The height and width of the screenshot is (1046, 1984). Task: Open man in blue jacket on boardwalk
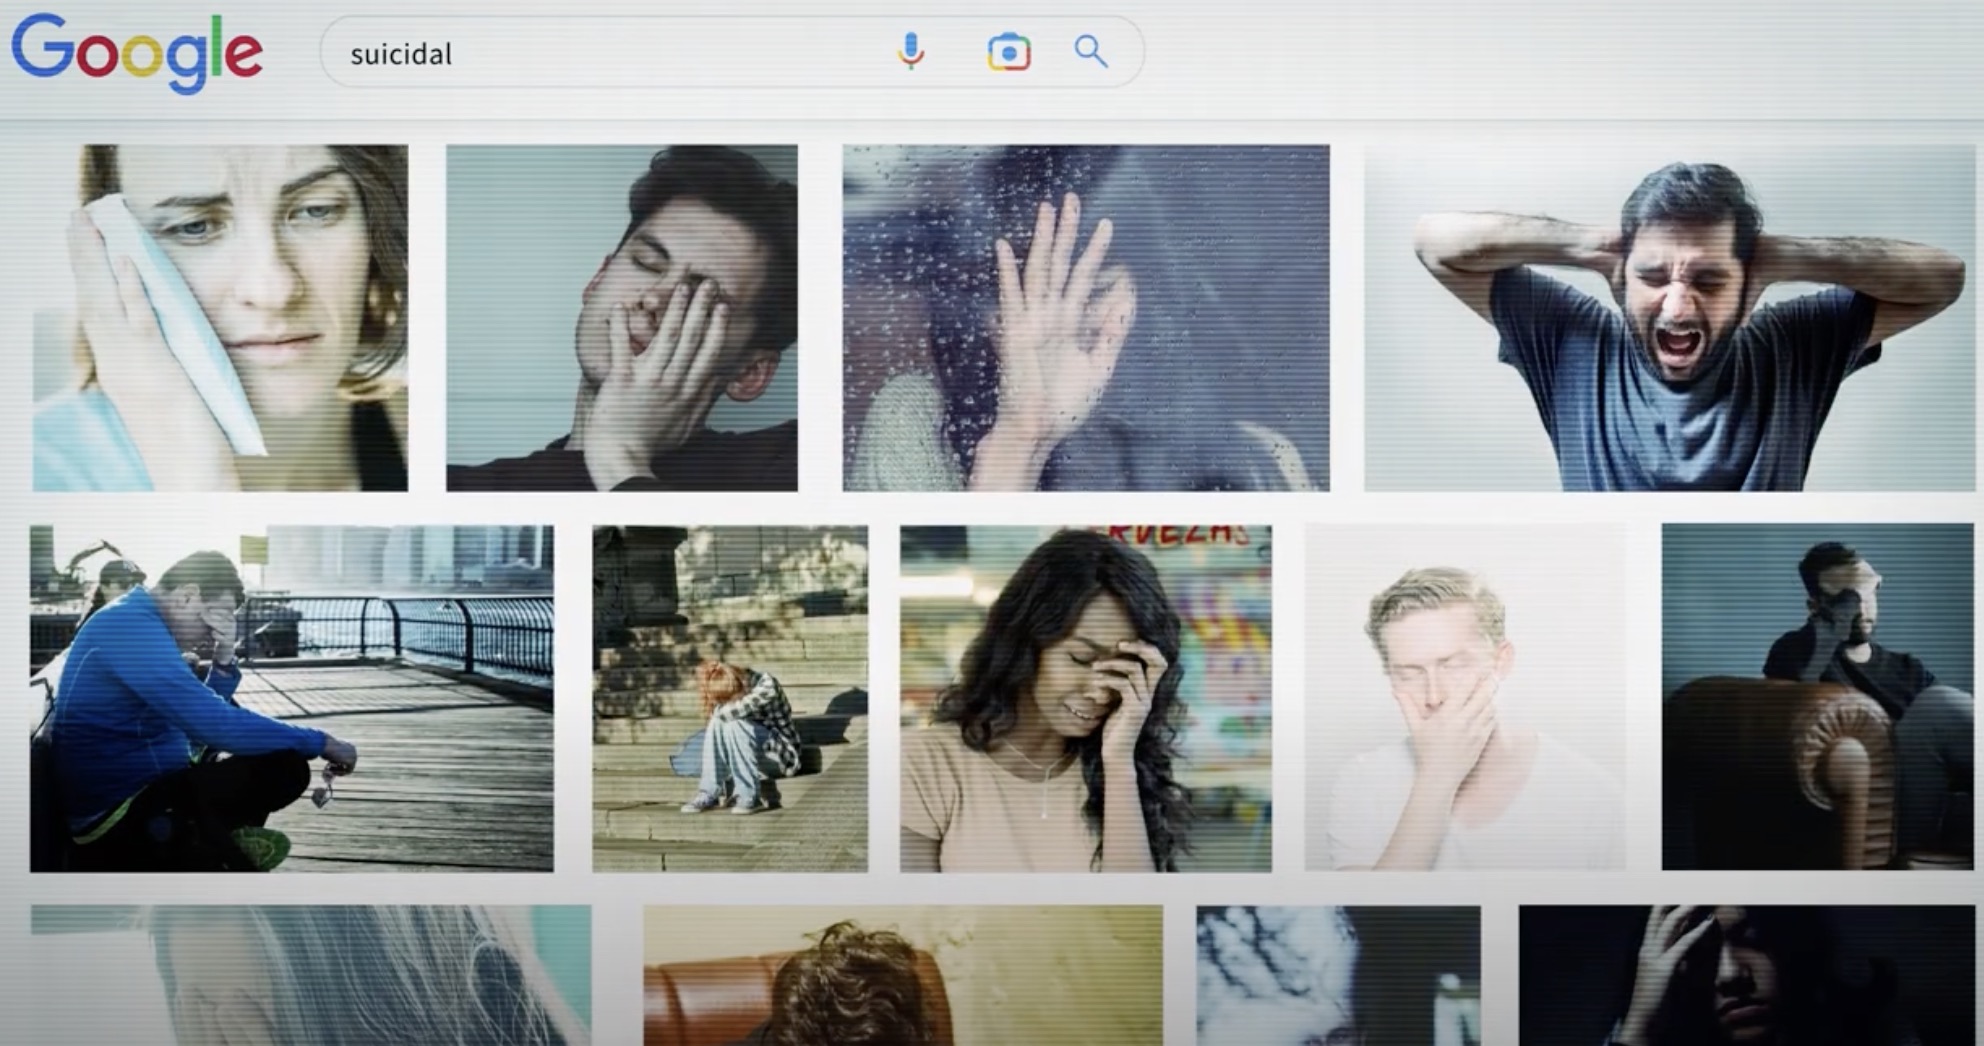point(291,698)
